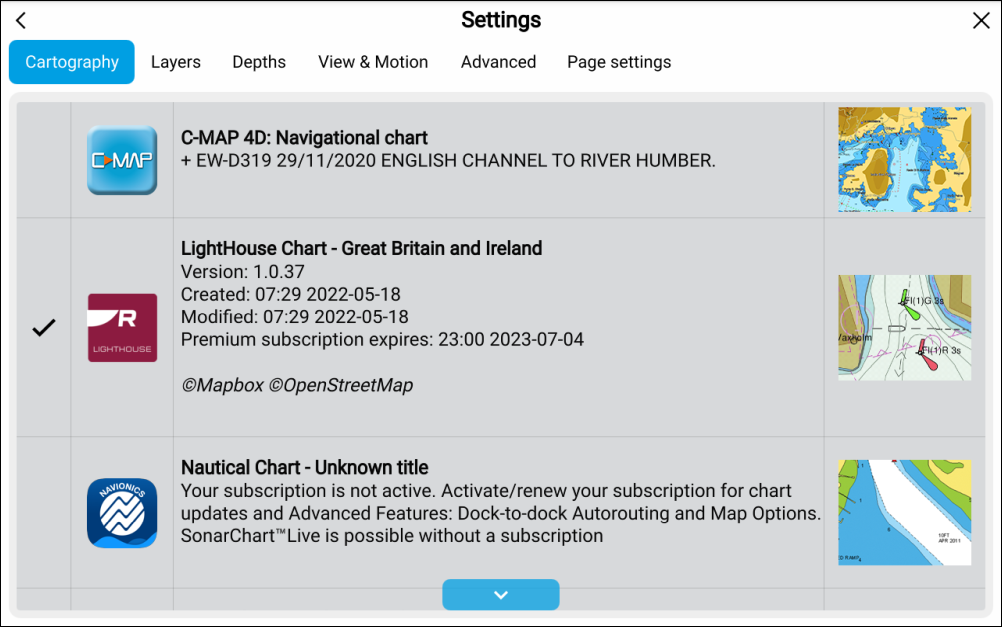Click the red LightHouse chart logo icon

click(122, 327)
